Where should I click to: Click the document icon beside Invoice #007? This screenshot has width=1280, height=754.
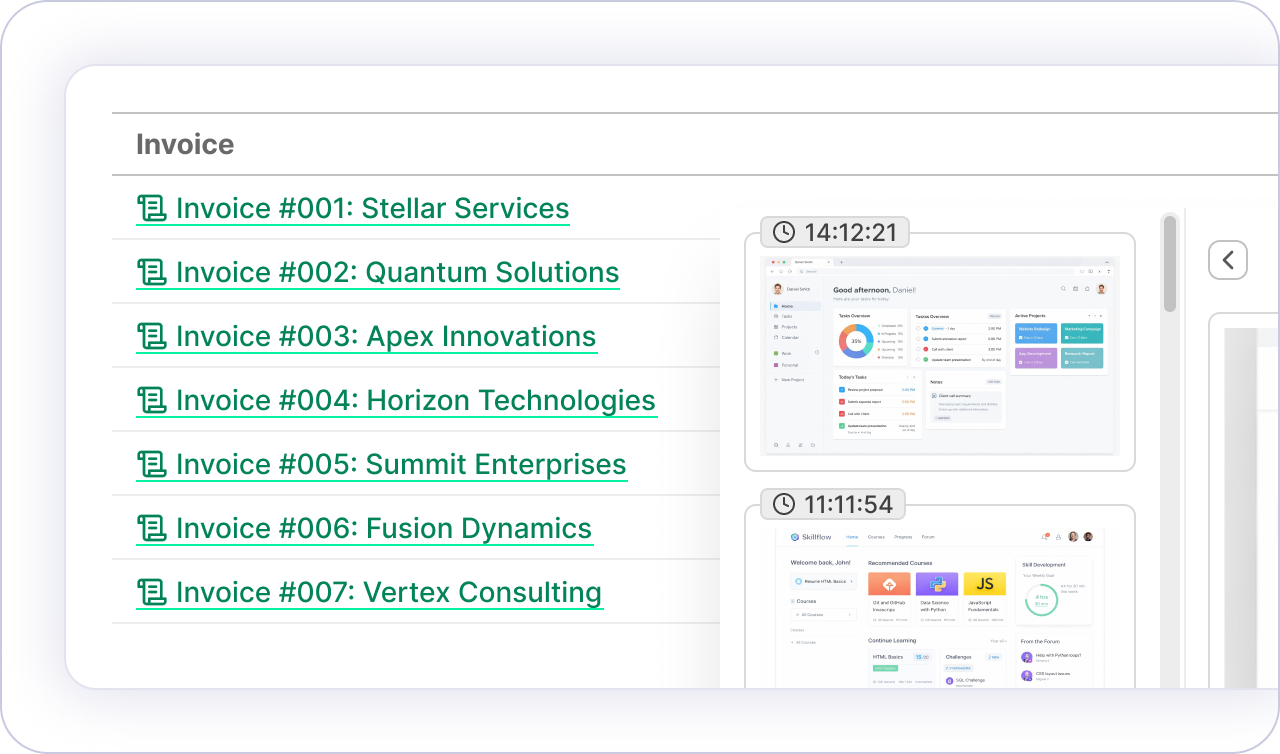coord(151,592)
